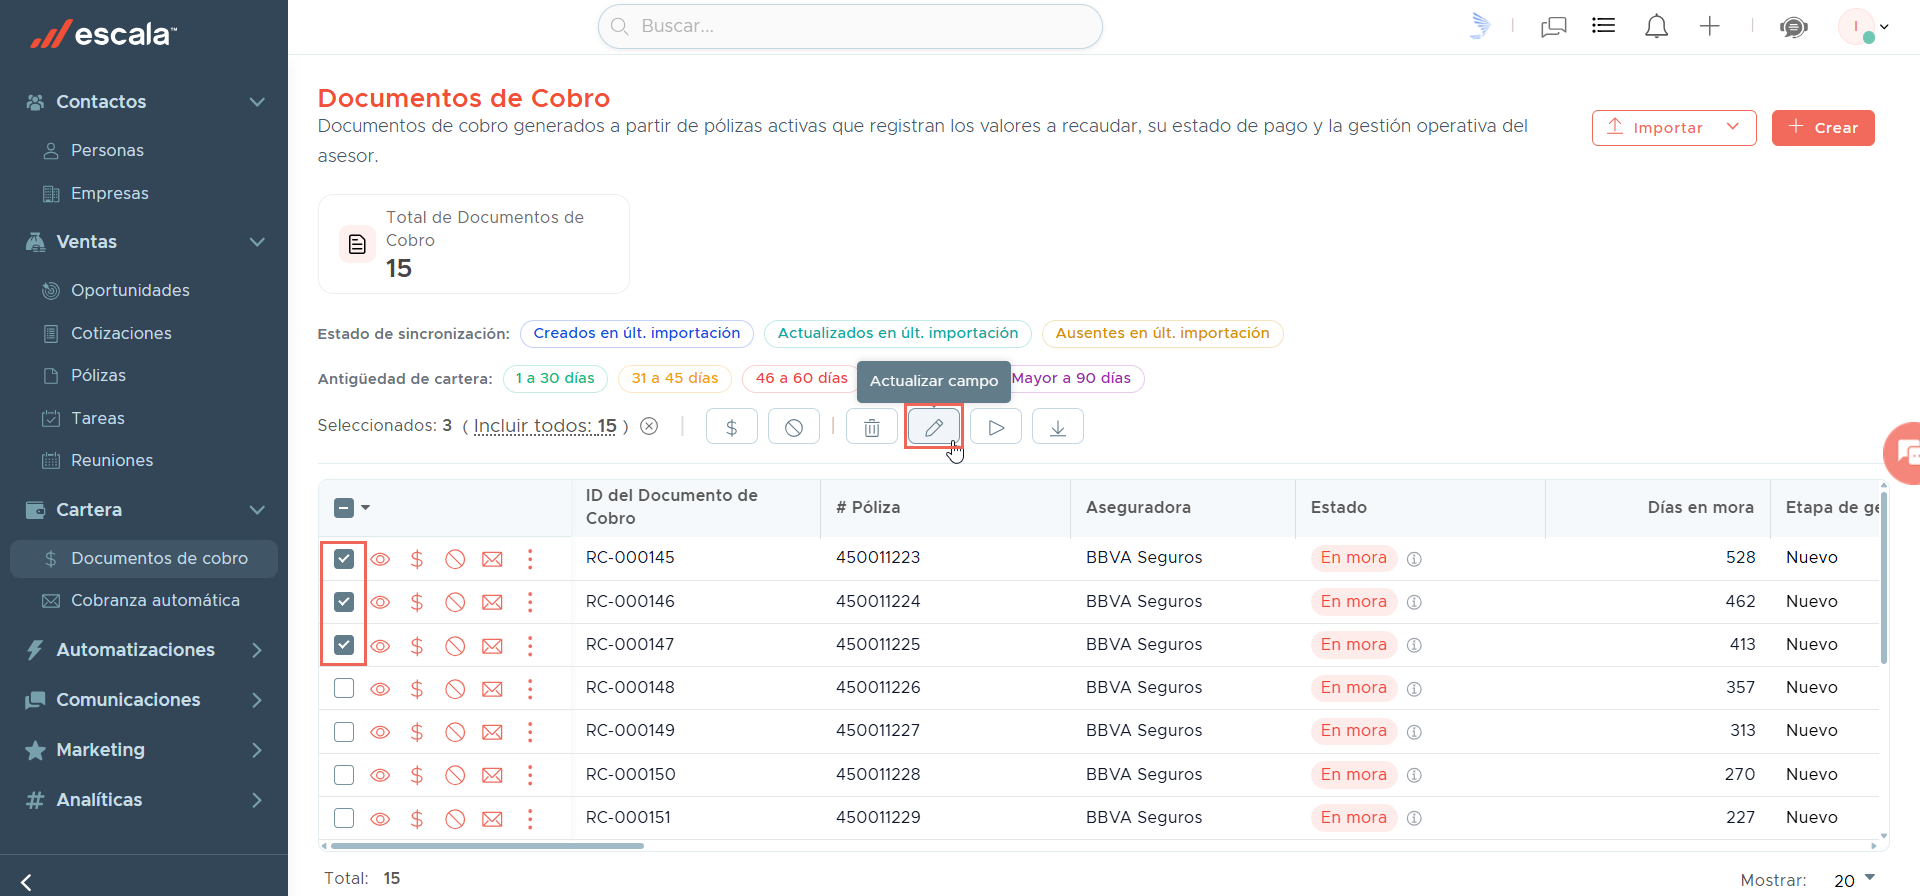The width and height of the screenshot is (1920, 896).
Task: Toggle the header select-all checkbox
Action: pyautogui.click(x=344, y=508)
